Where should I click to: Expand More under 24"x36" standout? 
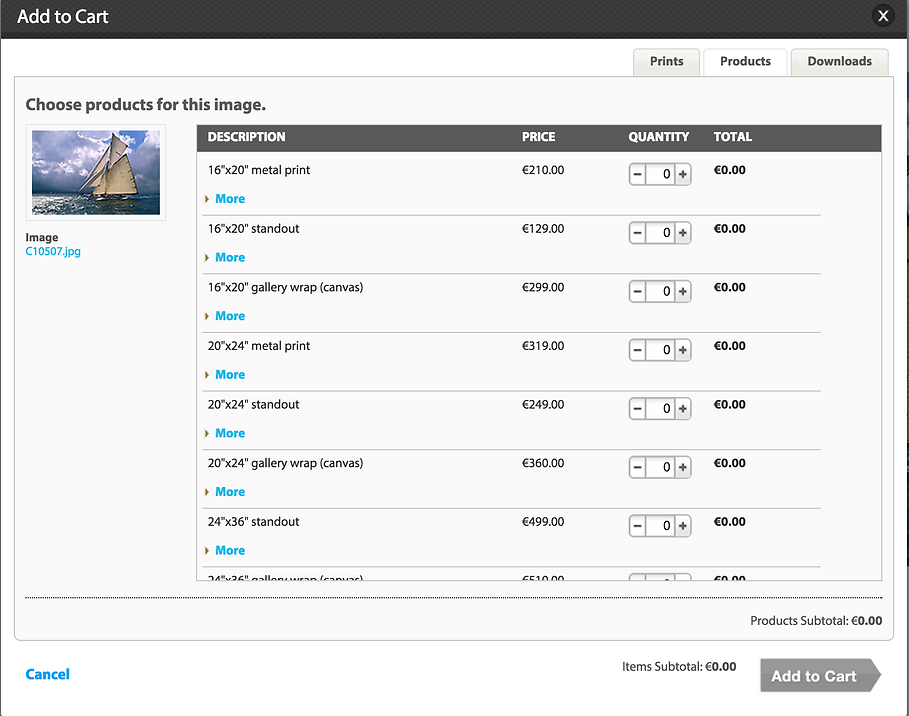pyautogui.click(x=230, y=550)
